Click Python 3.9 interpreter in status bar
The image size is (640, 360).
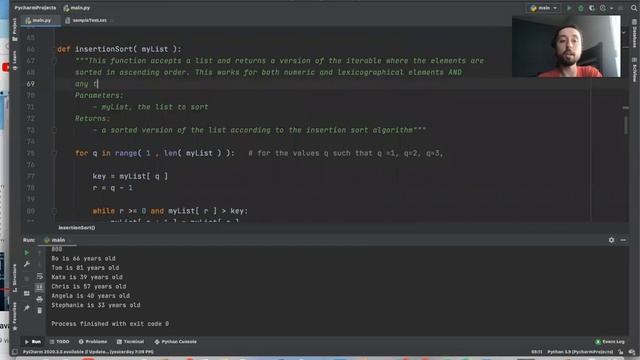pyautogui.click(x=580, y=352)
